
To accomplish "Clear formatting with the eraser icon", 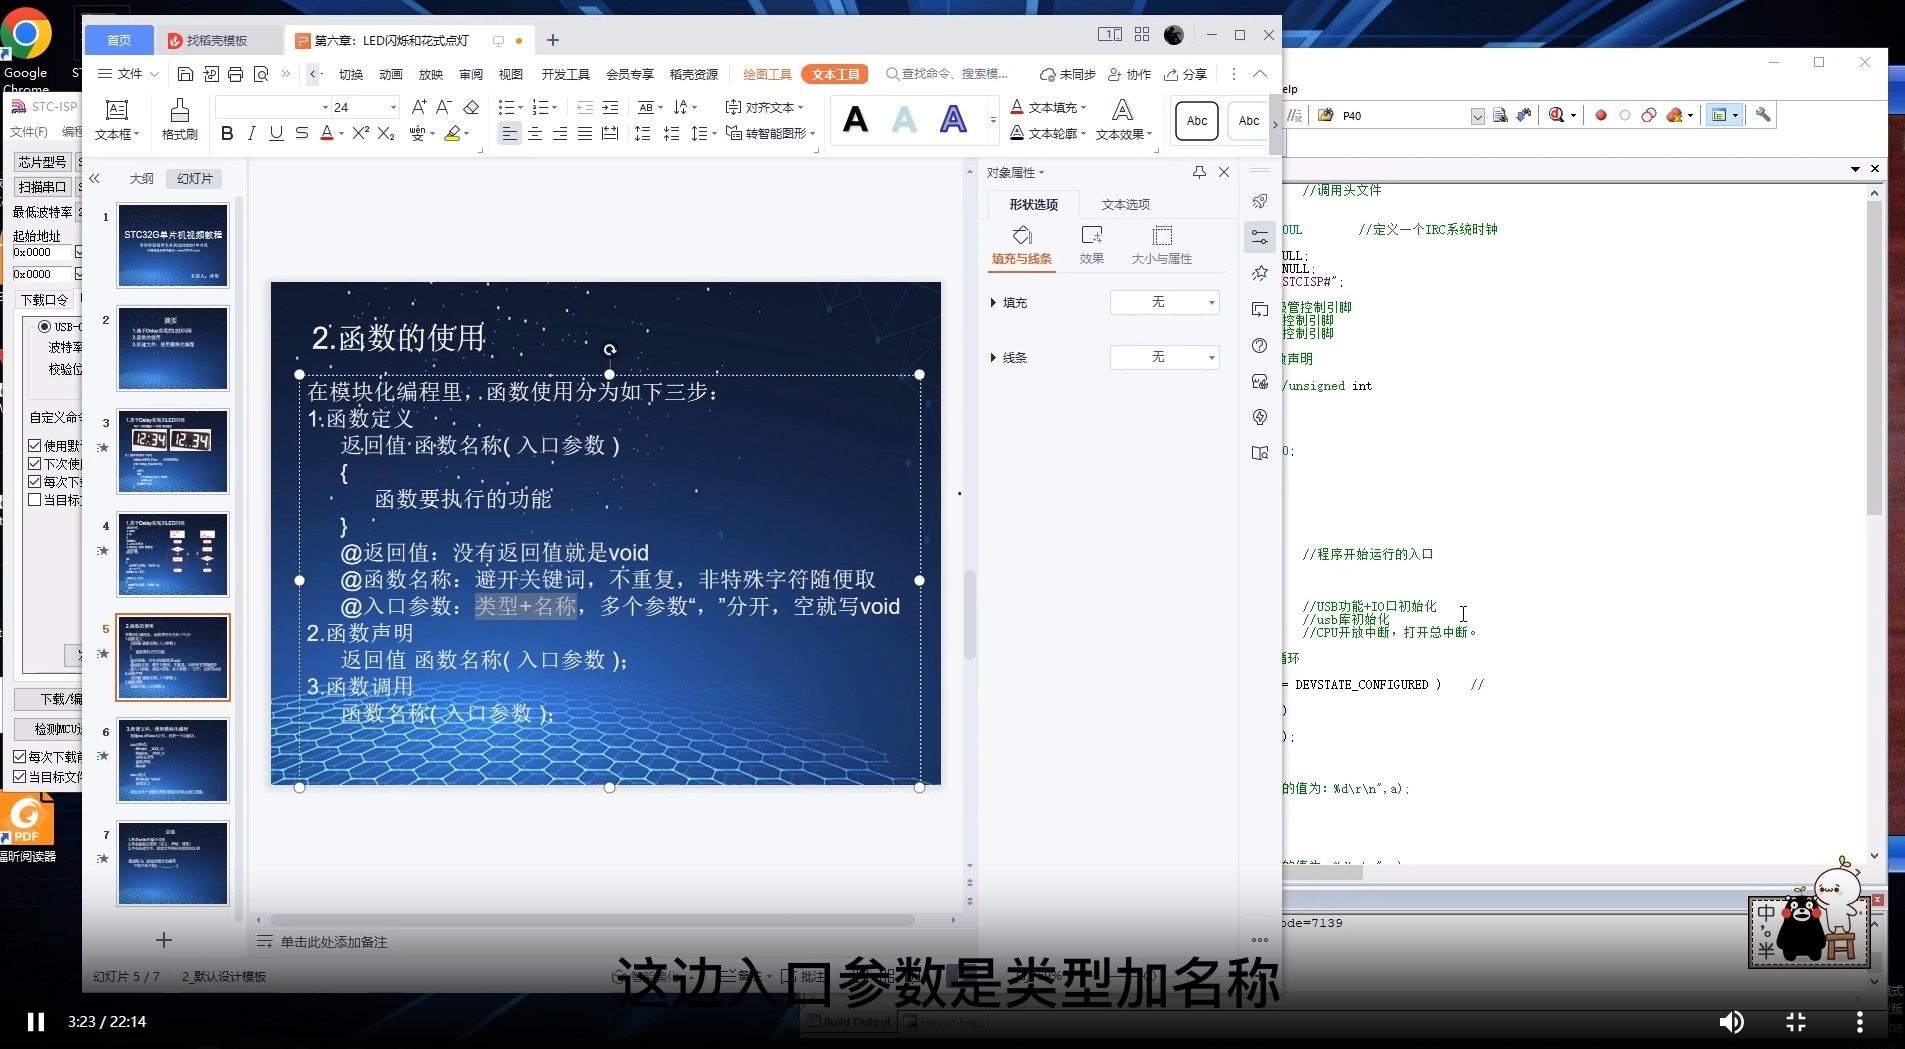I will click(x=471, y=107).
